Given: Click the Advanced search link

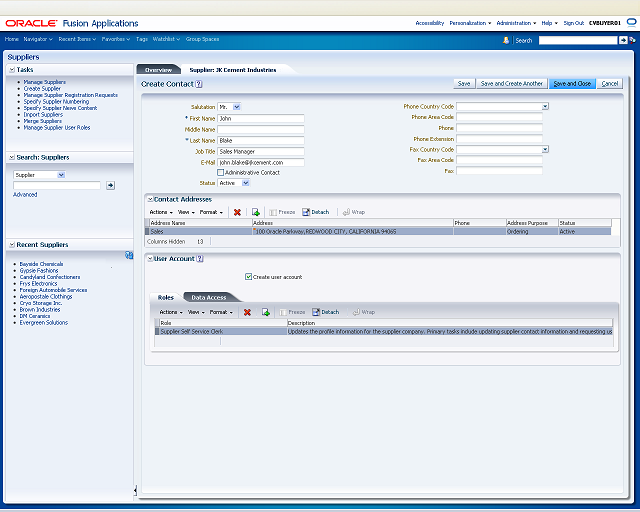Looking at the screenshot, I should (25, 195).
